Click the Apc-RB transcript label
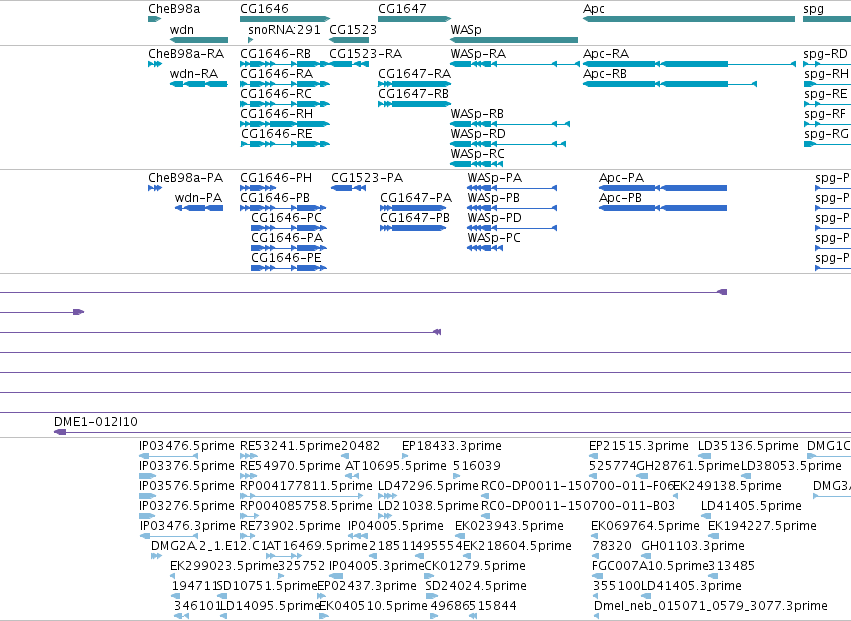 coord(605,74)
